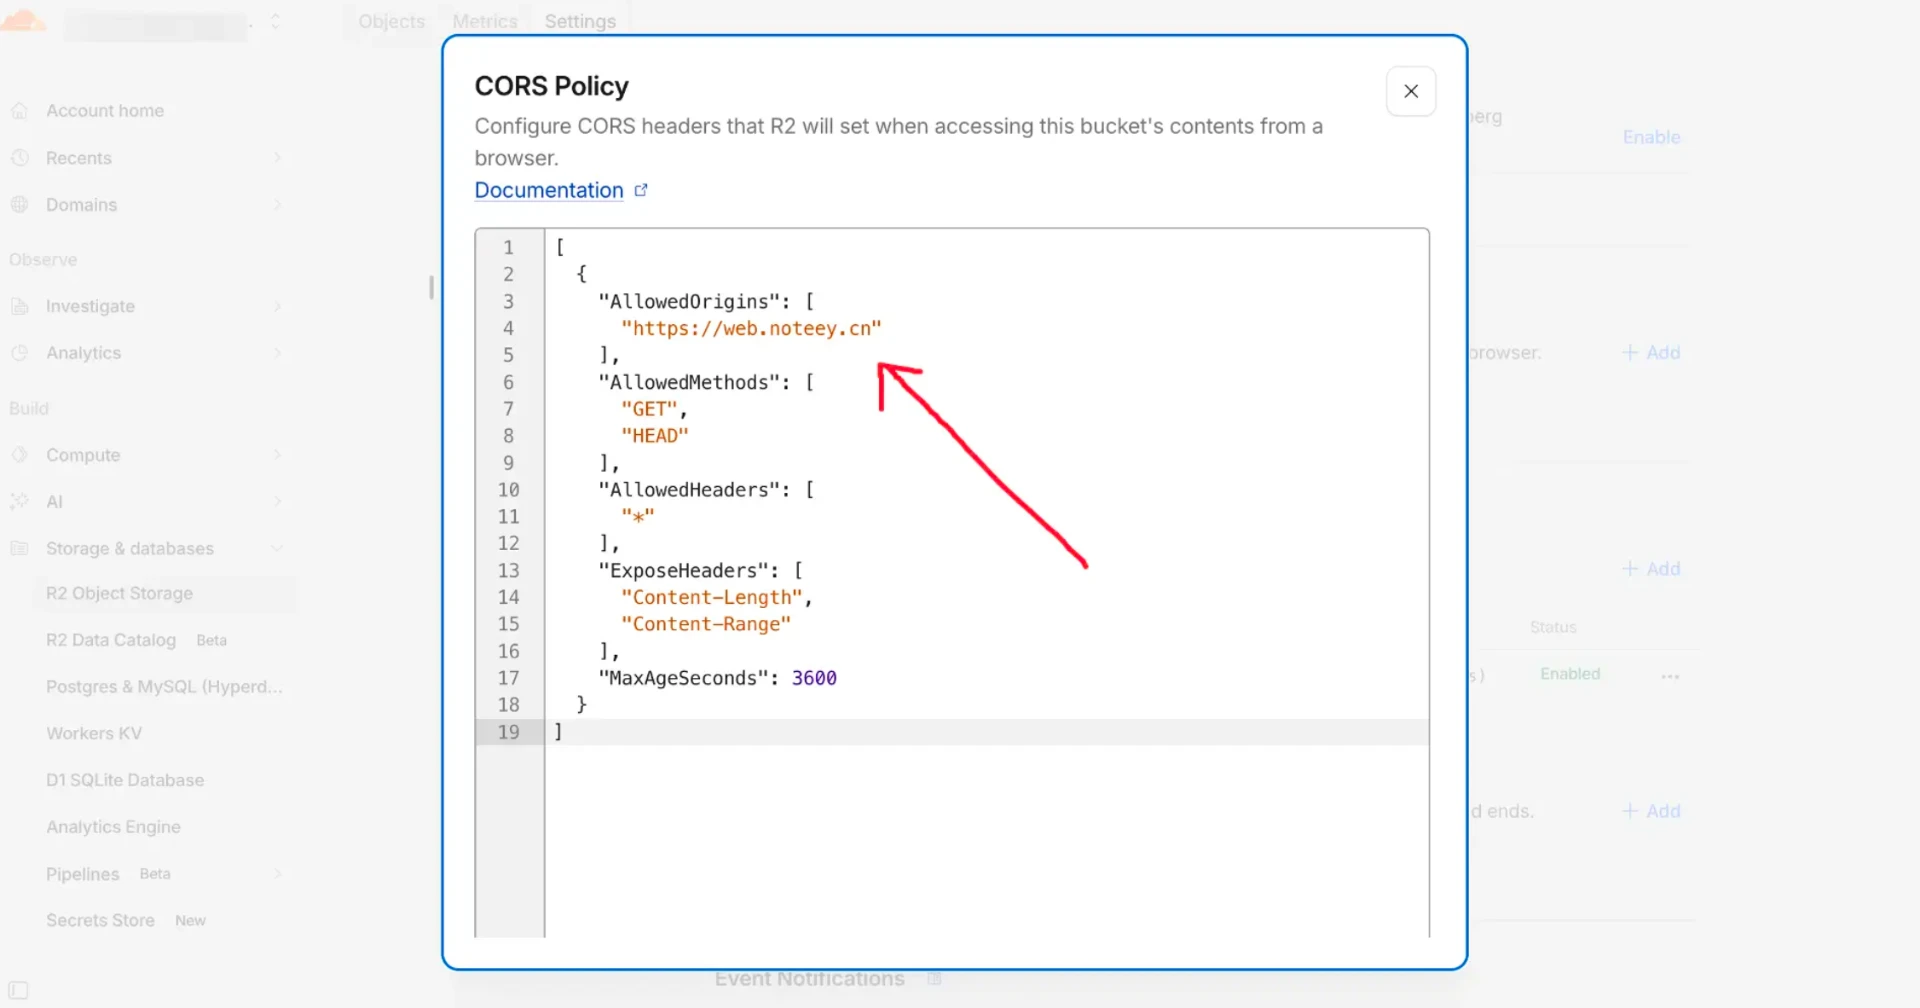
Task: Expand the AI chevron
Action: (277, 502)
